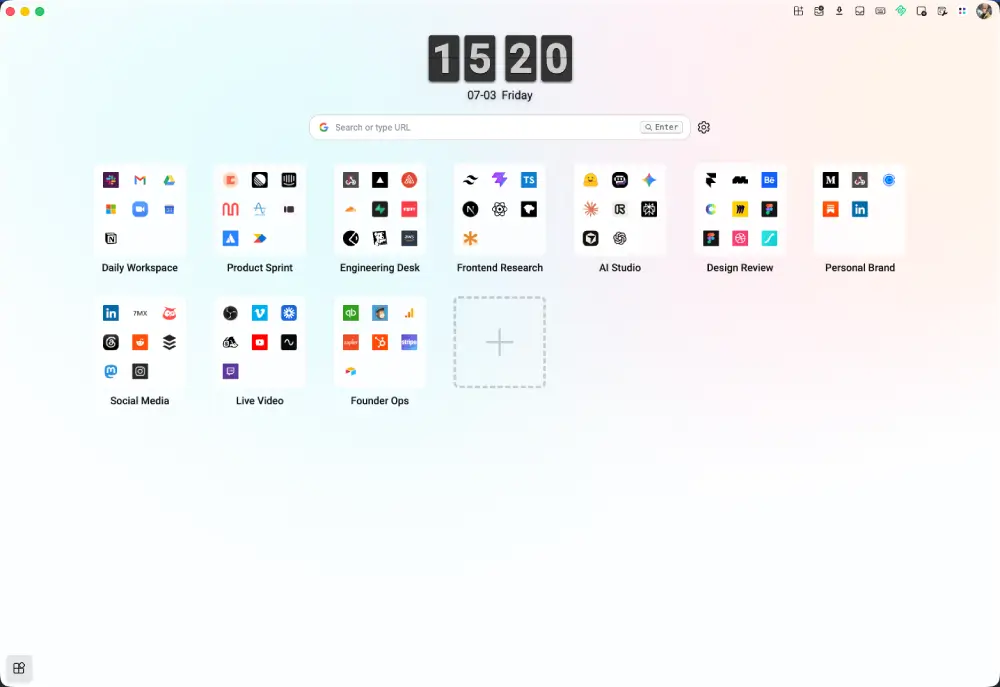Click the Enter search button
Viewport: 1000px width, 687px height.
tap(661, 127)
